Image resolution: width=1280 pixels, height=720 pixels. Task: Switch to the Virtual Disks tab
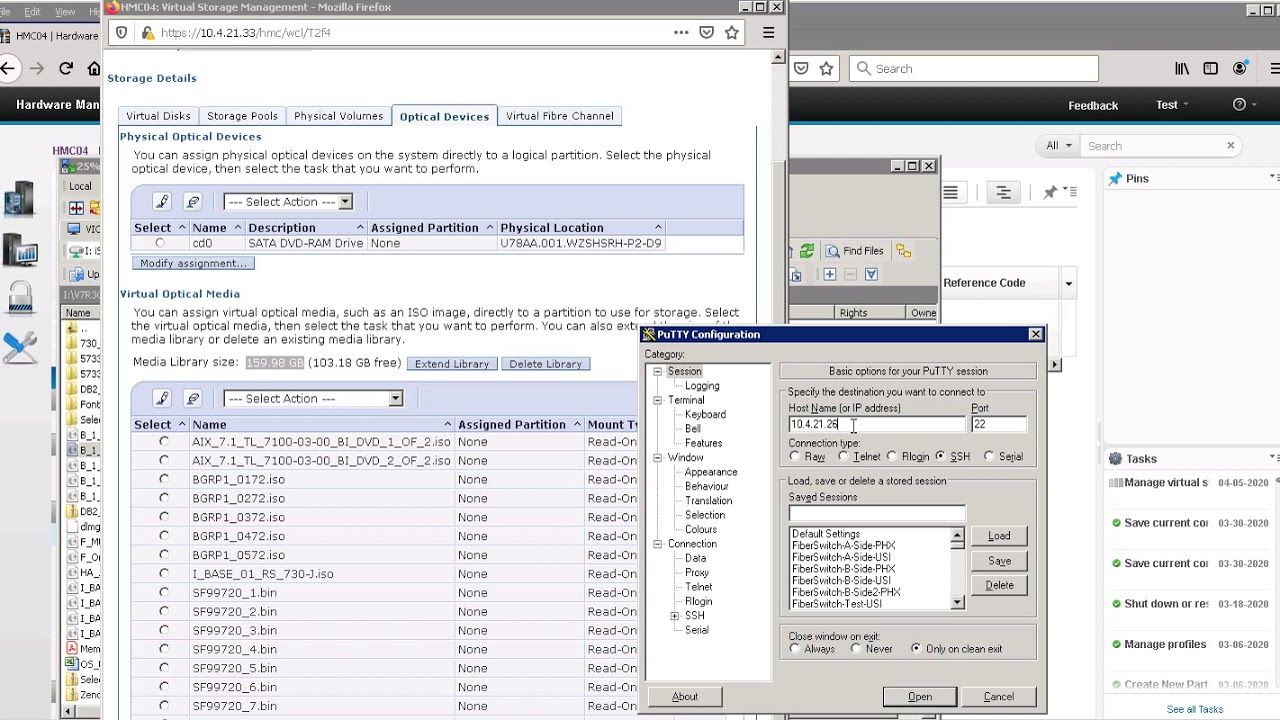[158, 116]
